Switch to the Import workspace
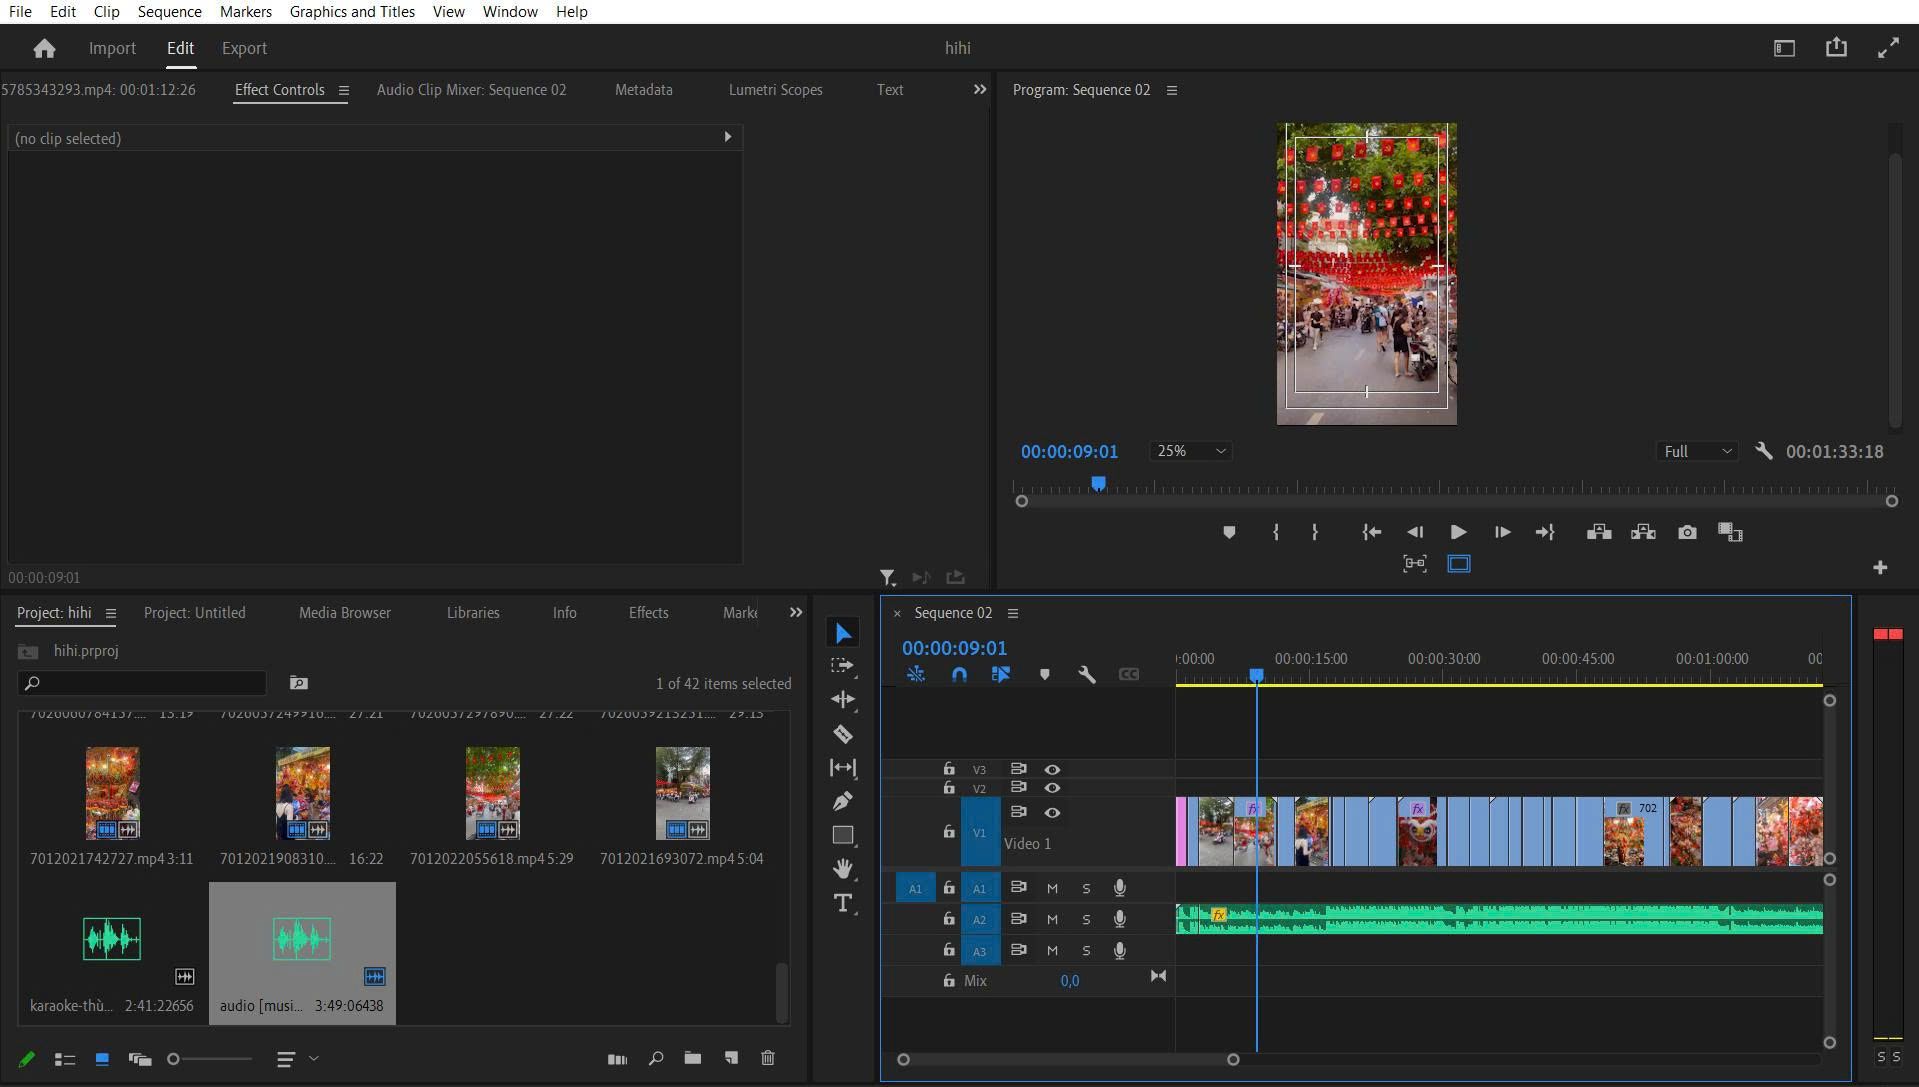 click(112, 48)
